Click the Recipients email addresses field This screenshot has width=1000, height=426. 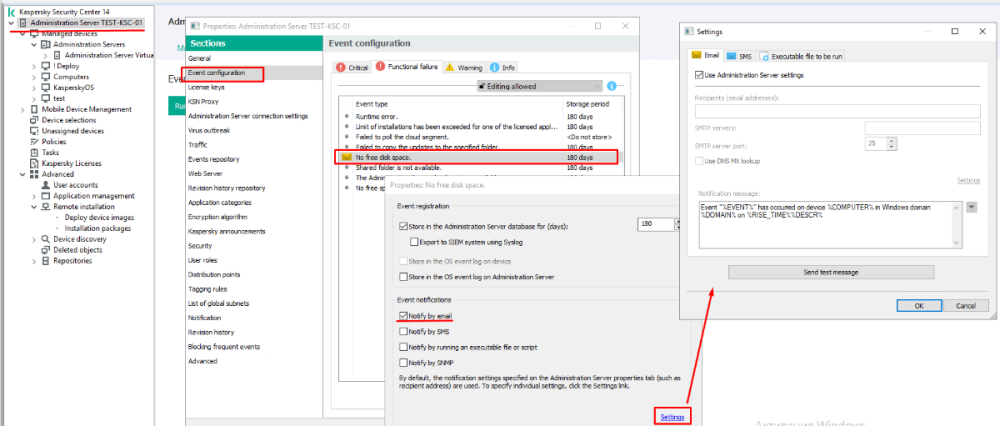pos(837,111)
